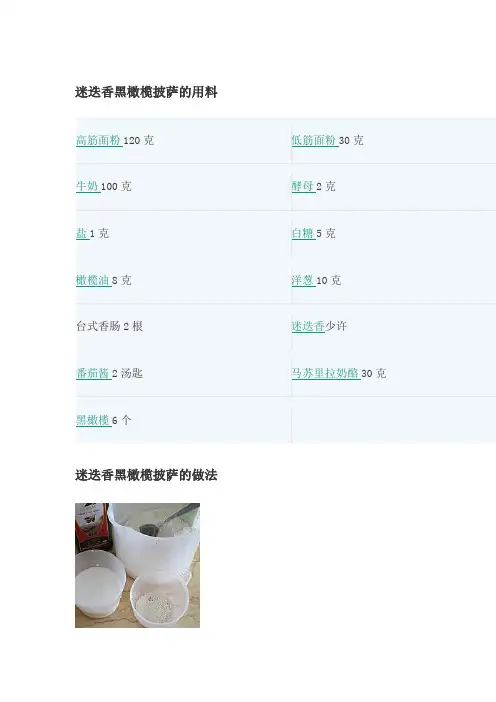Open the 高筋面粉 ingredient link
Screen dimensions: 496x702
click(98, 140)
